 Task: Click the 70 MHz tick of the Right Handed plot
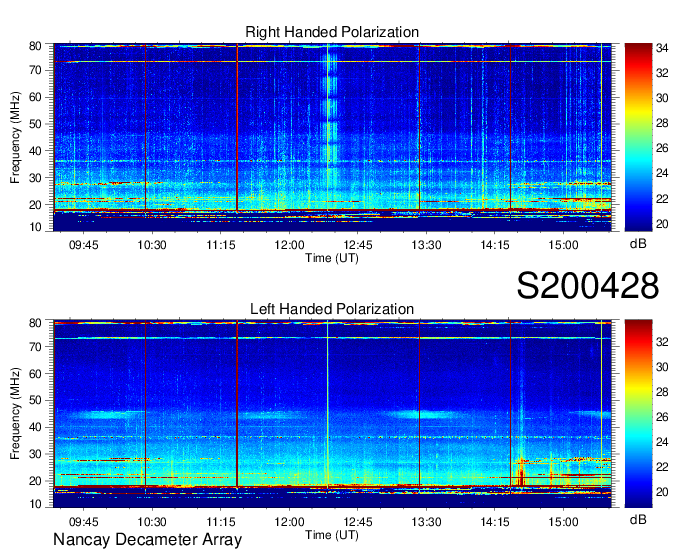pos(35,70)
